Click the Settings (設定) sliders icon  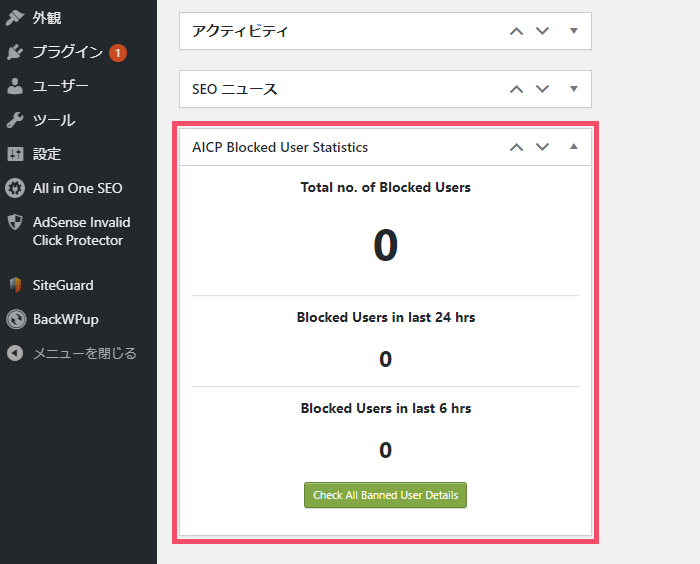15,154
